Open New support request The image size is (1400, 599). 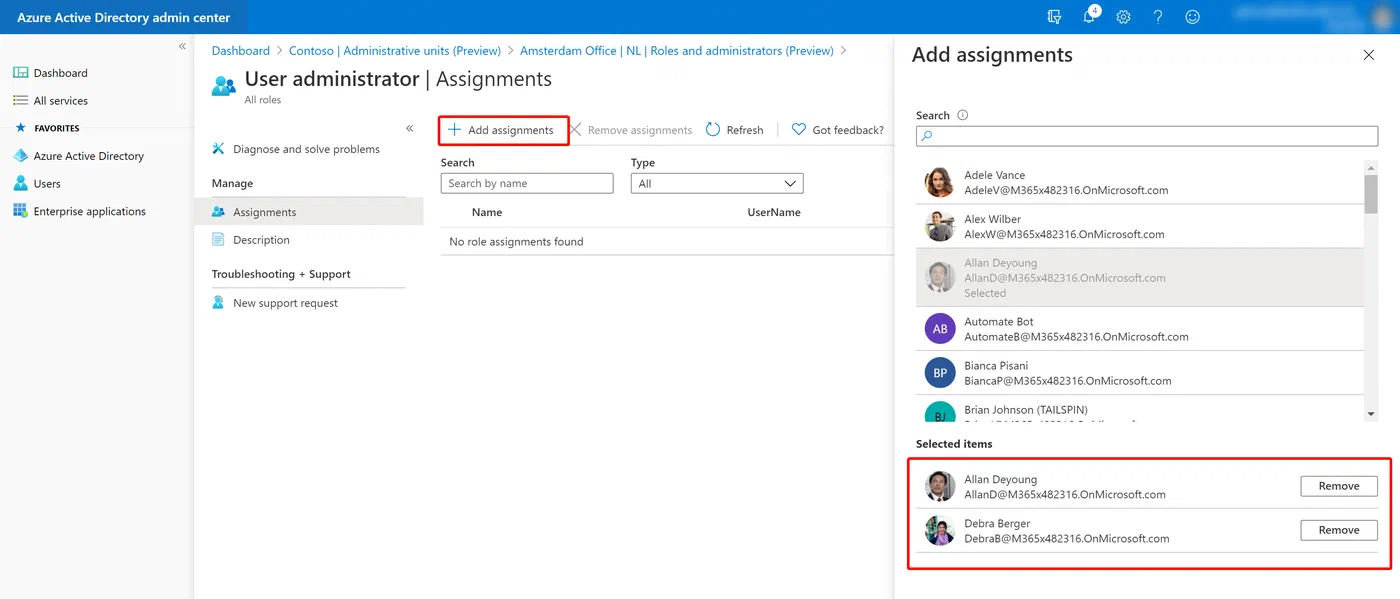285,303
